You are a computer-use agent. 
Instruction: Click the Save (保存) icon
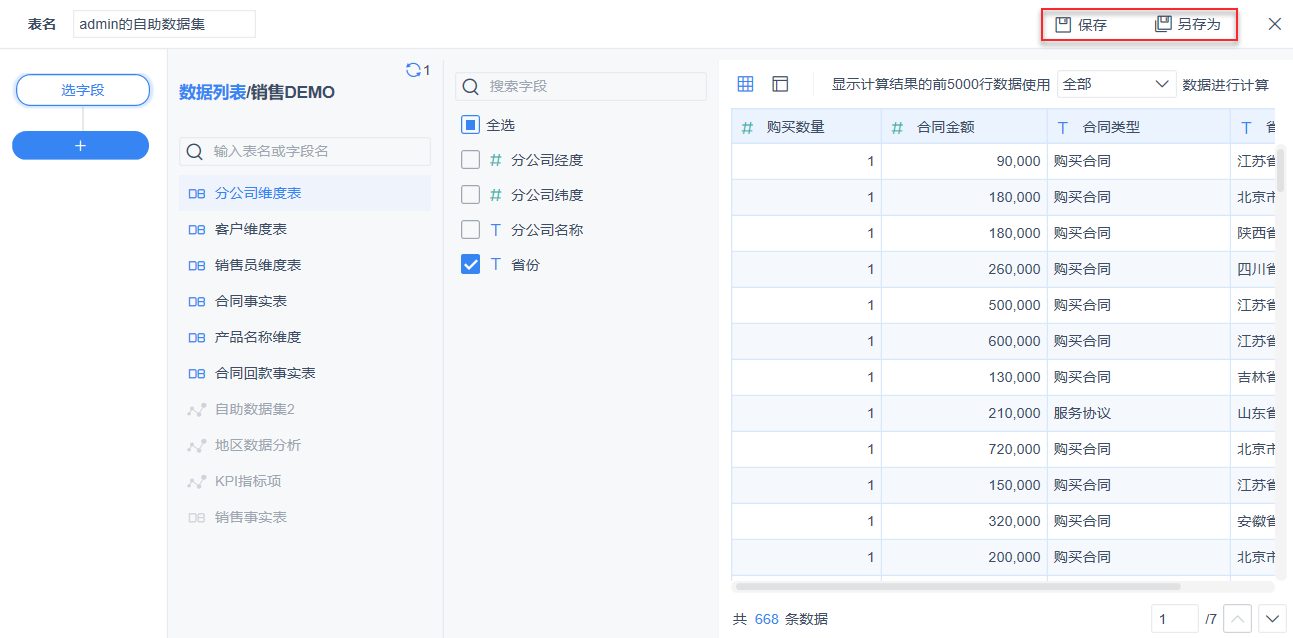[x=1064, y=25]
